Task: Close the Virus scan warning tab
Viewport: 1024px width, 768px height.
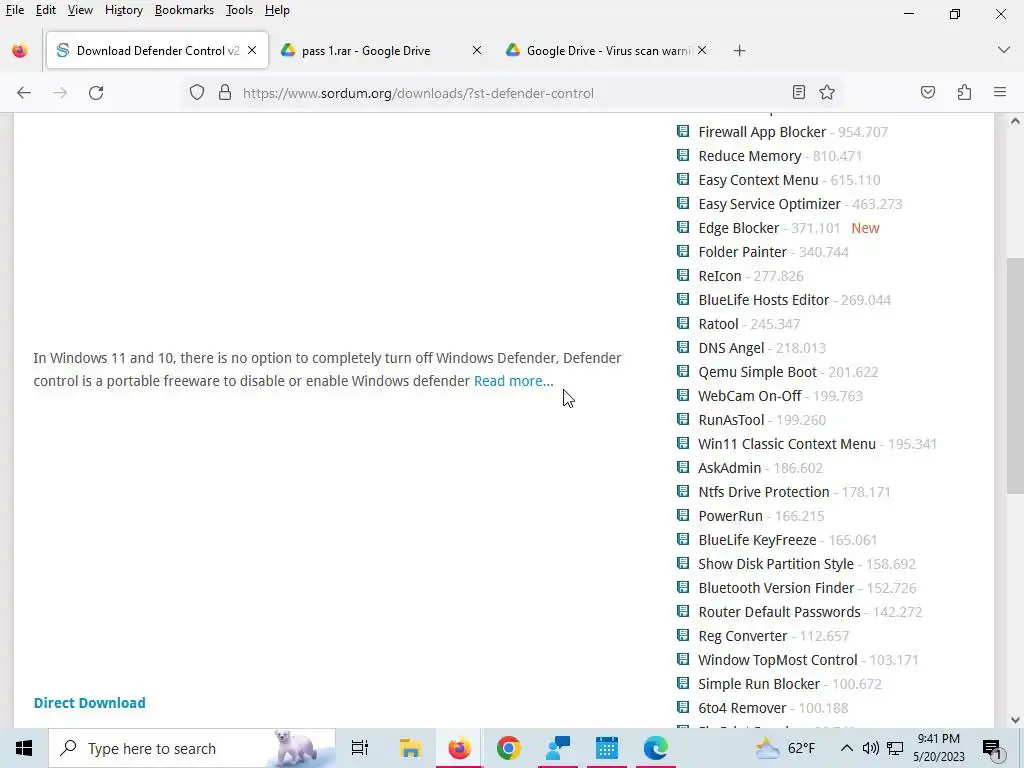Action: pos(702,50)
